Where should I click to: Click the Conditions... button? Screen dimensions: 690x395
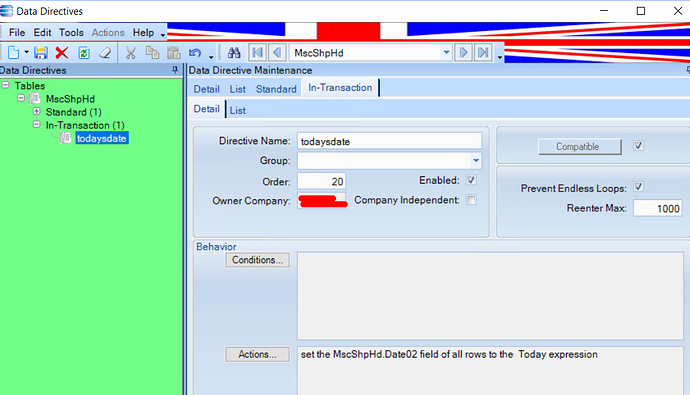point(257,260)
